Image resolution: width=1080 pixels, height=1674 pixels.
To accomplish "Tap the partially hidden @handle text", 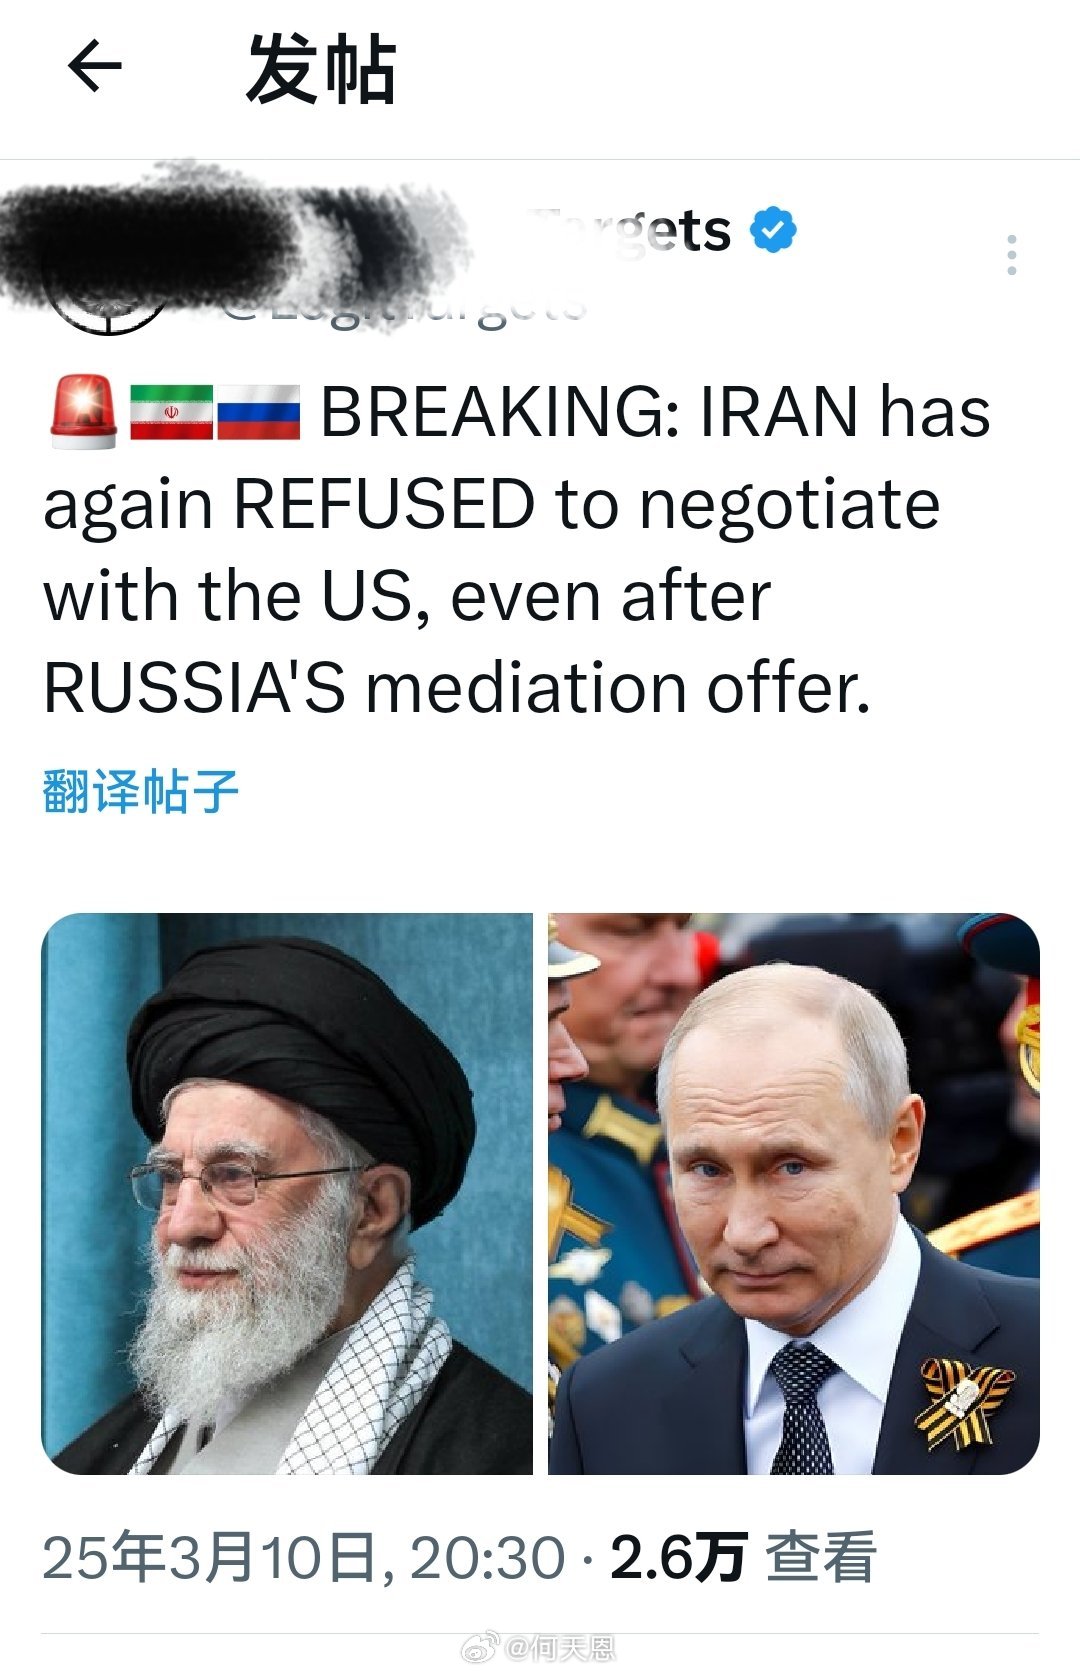I will pyautogui.click(x=400, y=304).
